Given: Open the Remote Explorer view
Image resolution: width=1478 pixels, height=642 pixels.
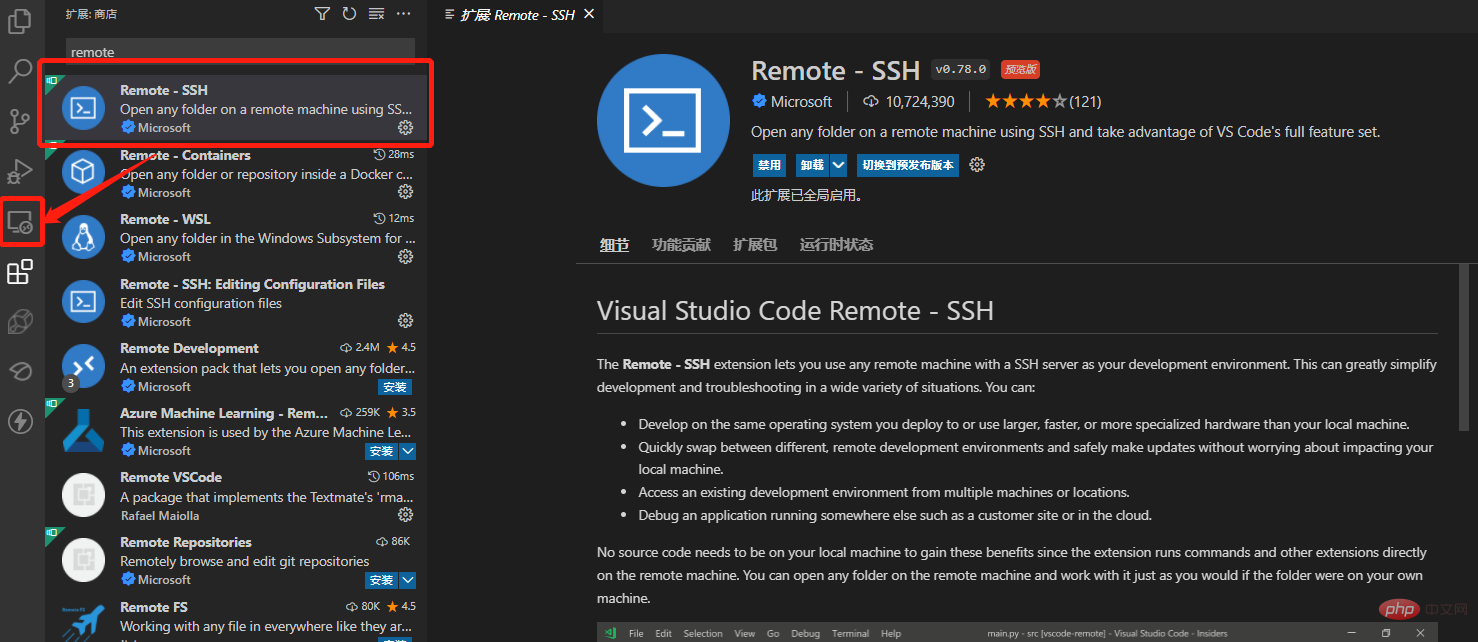Looking at the screenshot, I should click(x=20, y=221).
